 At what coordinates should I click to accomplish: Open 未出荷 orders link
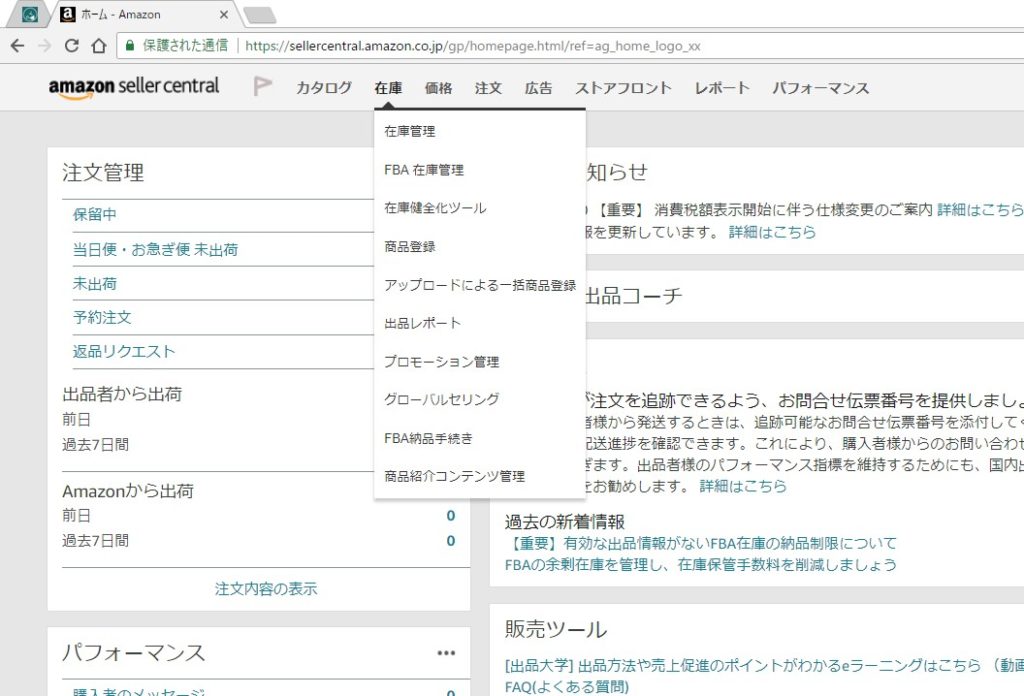[95, 283]
